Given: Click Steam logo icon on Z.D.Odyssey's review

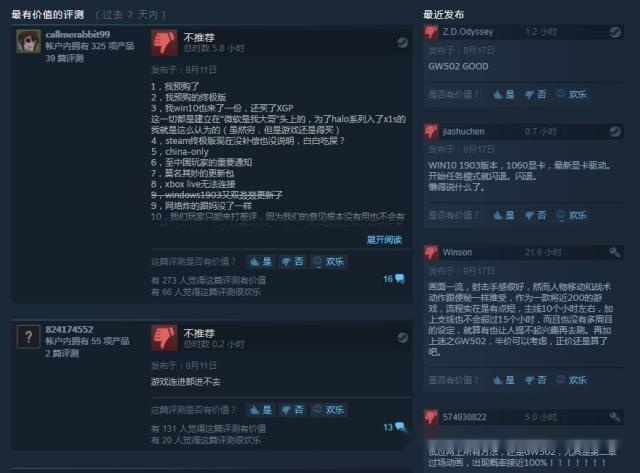Looking at the screenshot, I should pyautogui.click(x=615, y=32).
